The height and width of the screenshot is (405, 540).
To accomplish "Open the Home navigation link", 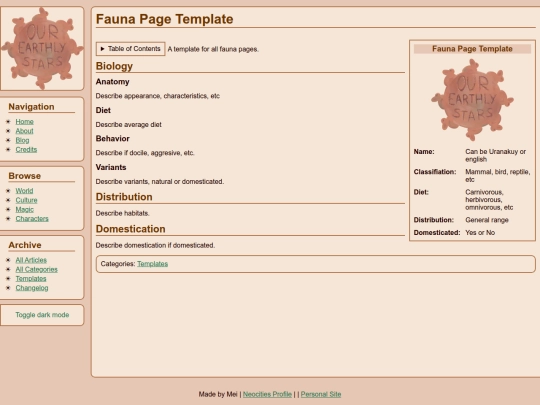I will (24, 122).
